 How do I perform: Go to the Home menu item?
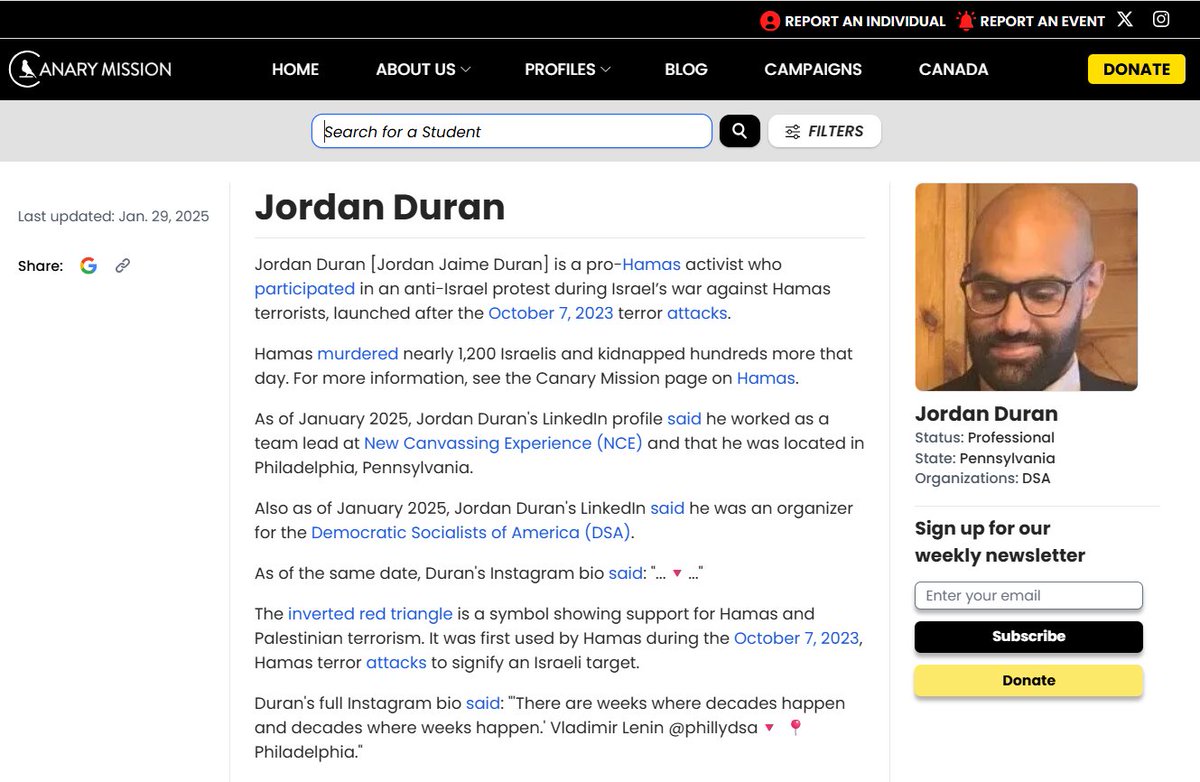click(295, 69)
